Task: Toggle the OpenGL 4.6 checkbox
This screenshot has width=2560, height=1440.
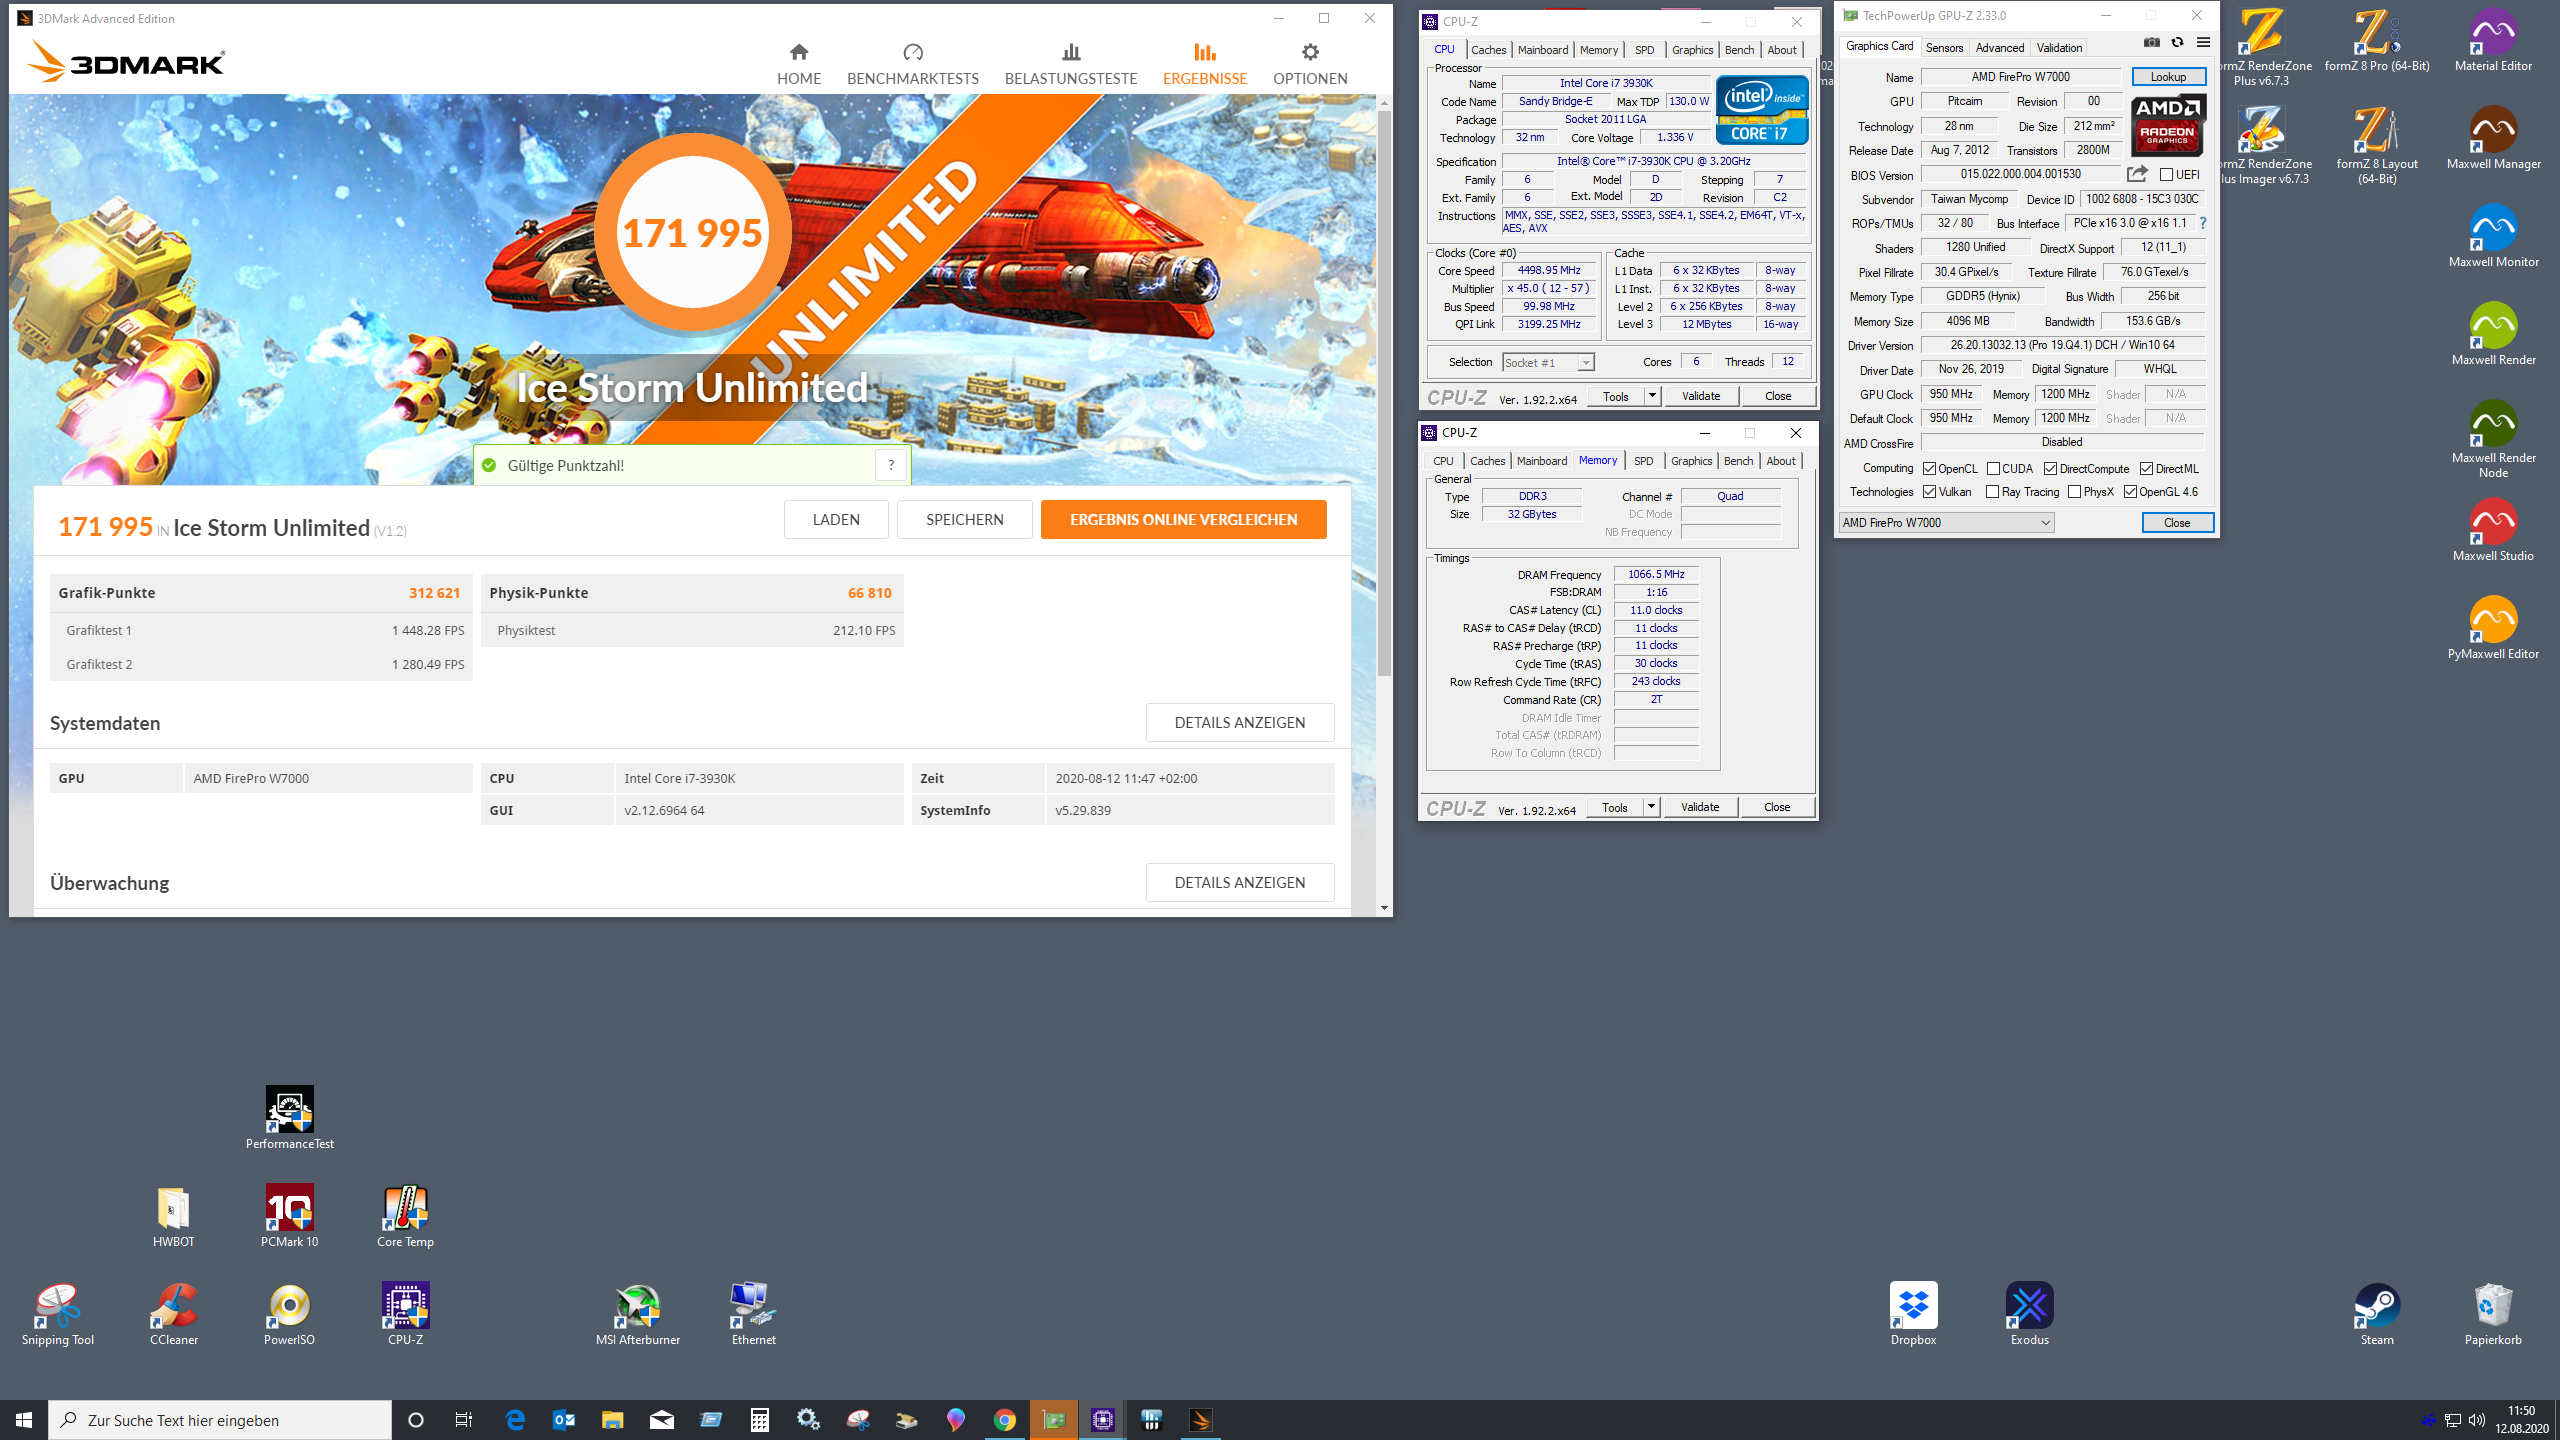Action: tap(2130, 492)
